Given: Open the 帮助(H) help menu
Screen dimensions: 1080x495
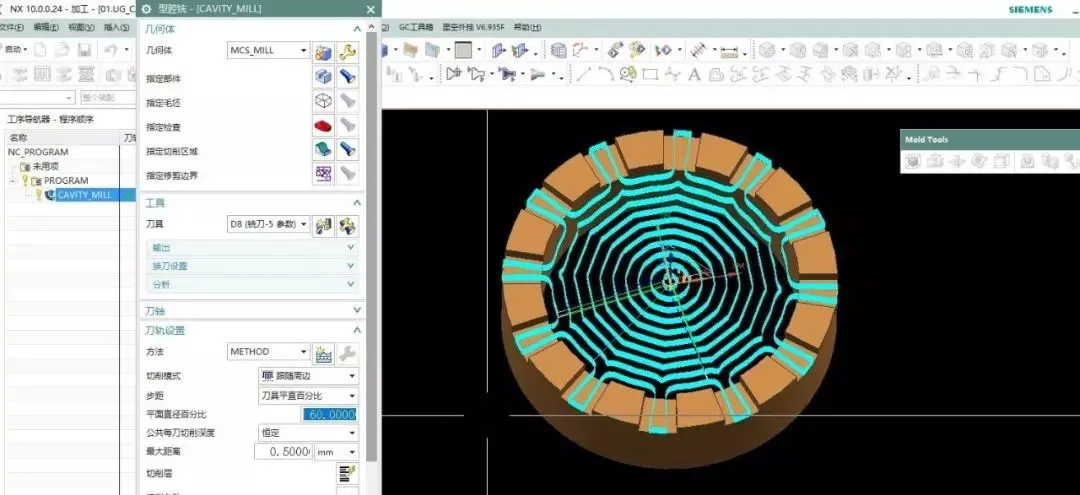Looking at the screenshot, I should click(x=528, y=28).
